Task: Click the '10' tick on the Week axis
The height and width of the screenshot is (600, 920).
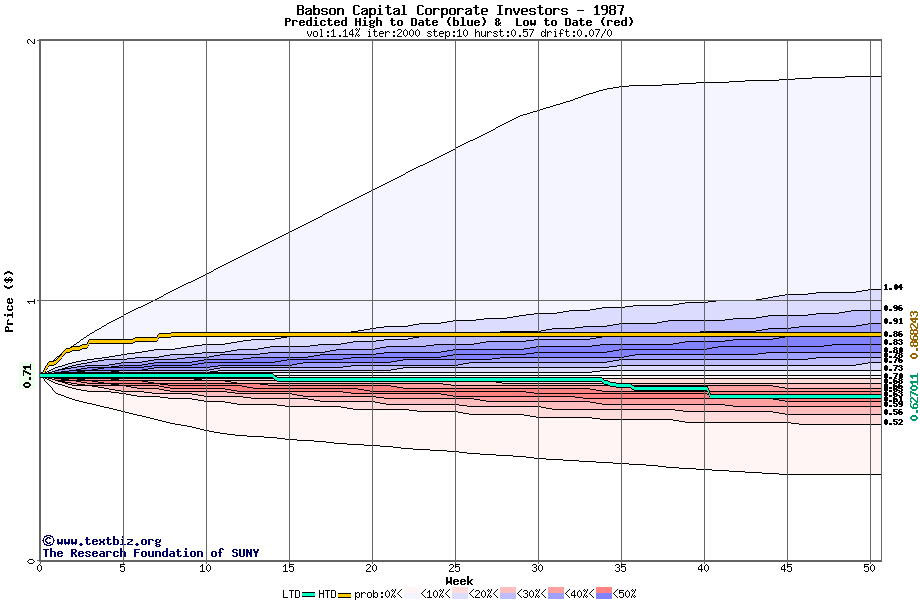Action: (205, 568)
